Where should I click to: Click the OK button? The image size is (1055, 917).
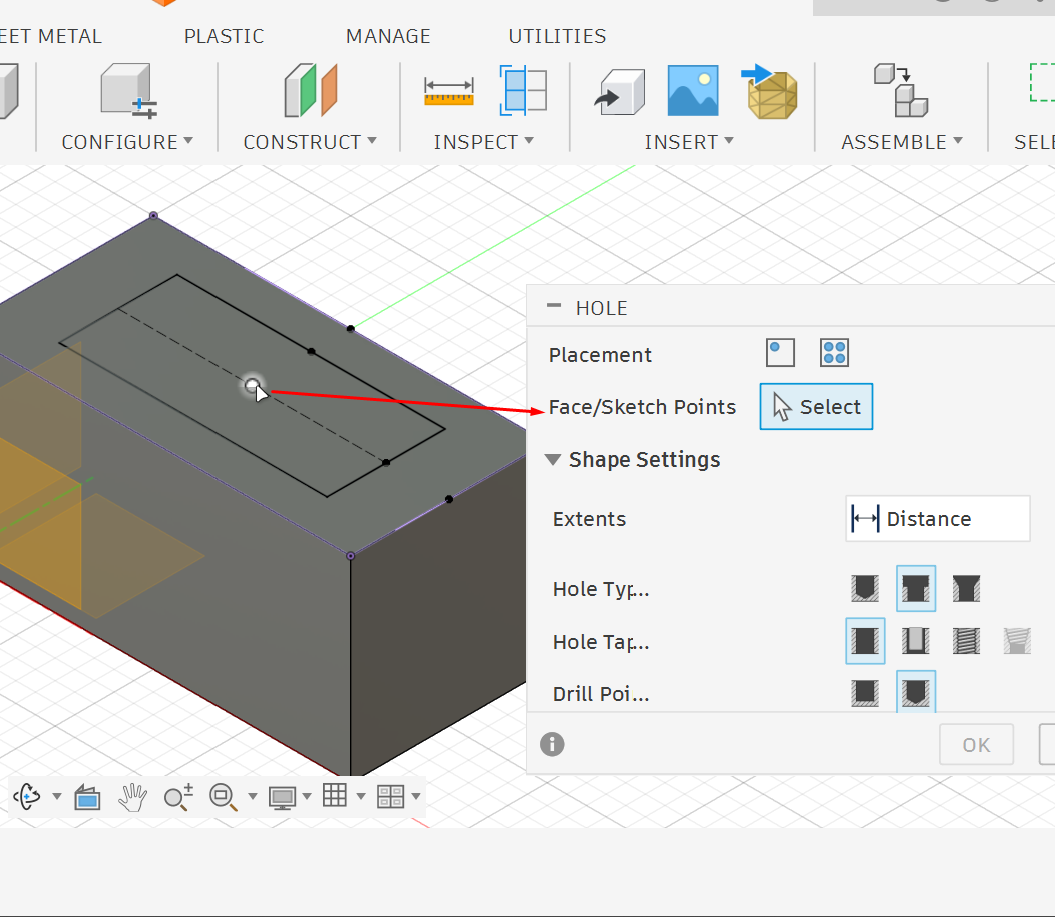click(976, 745)
